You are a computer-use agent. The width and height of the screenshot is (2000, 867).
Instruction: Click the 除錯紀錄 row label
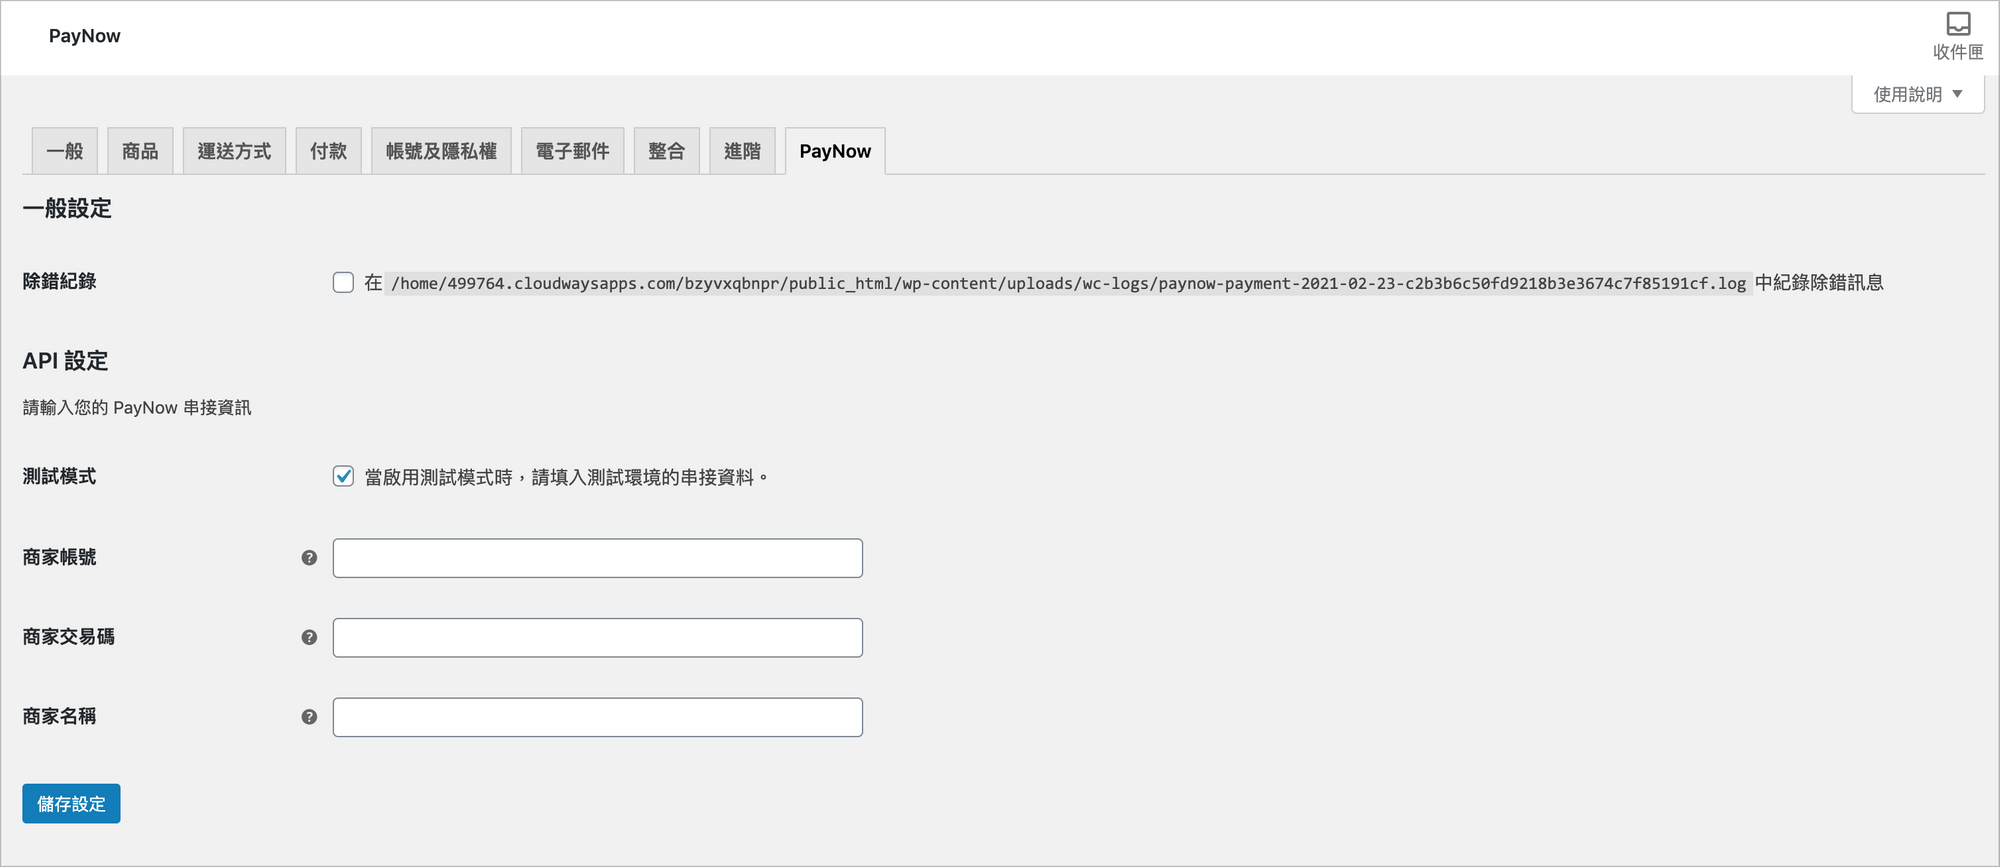[x=60, y=282]
